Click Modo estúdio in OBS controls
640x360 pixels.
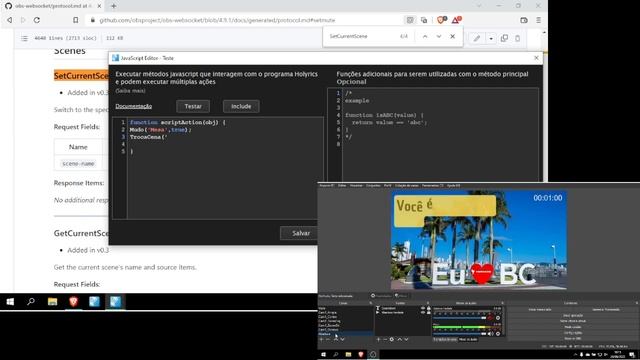573,327
